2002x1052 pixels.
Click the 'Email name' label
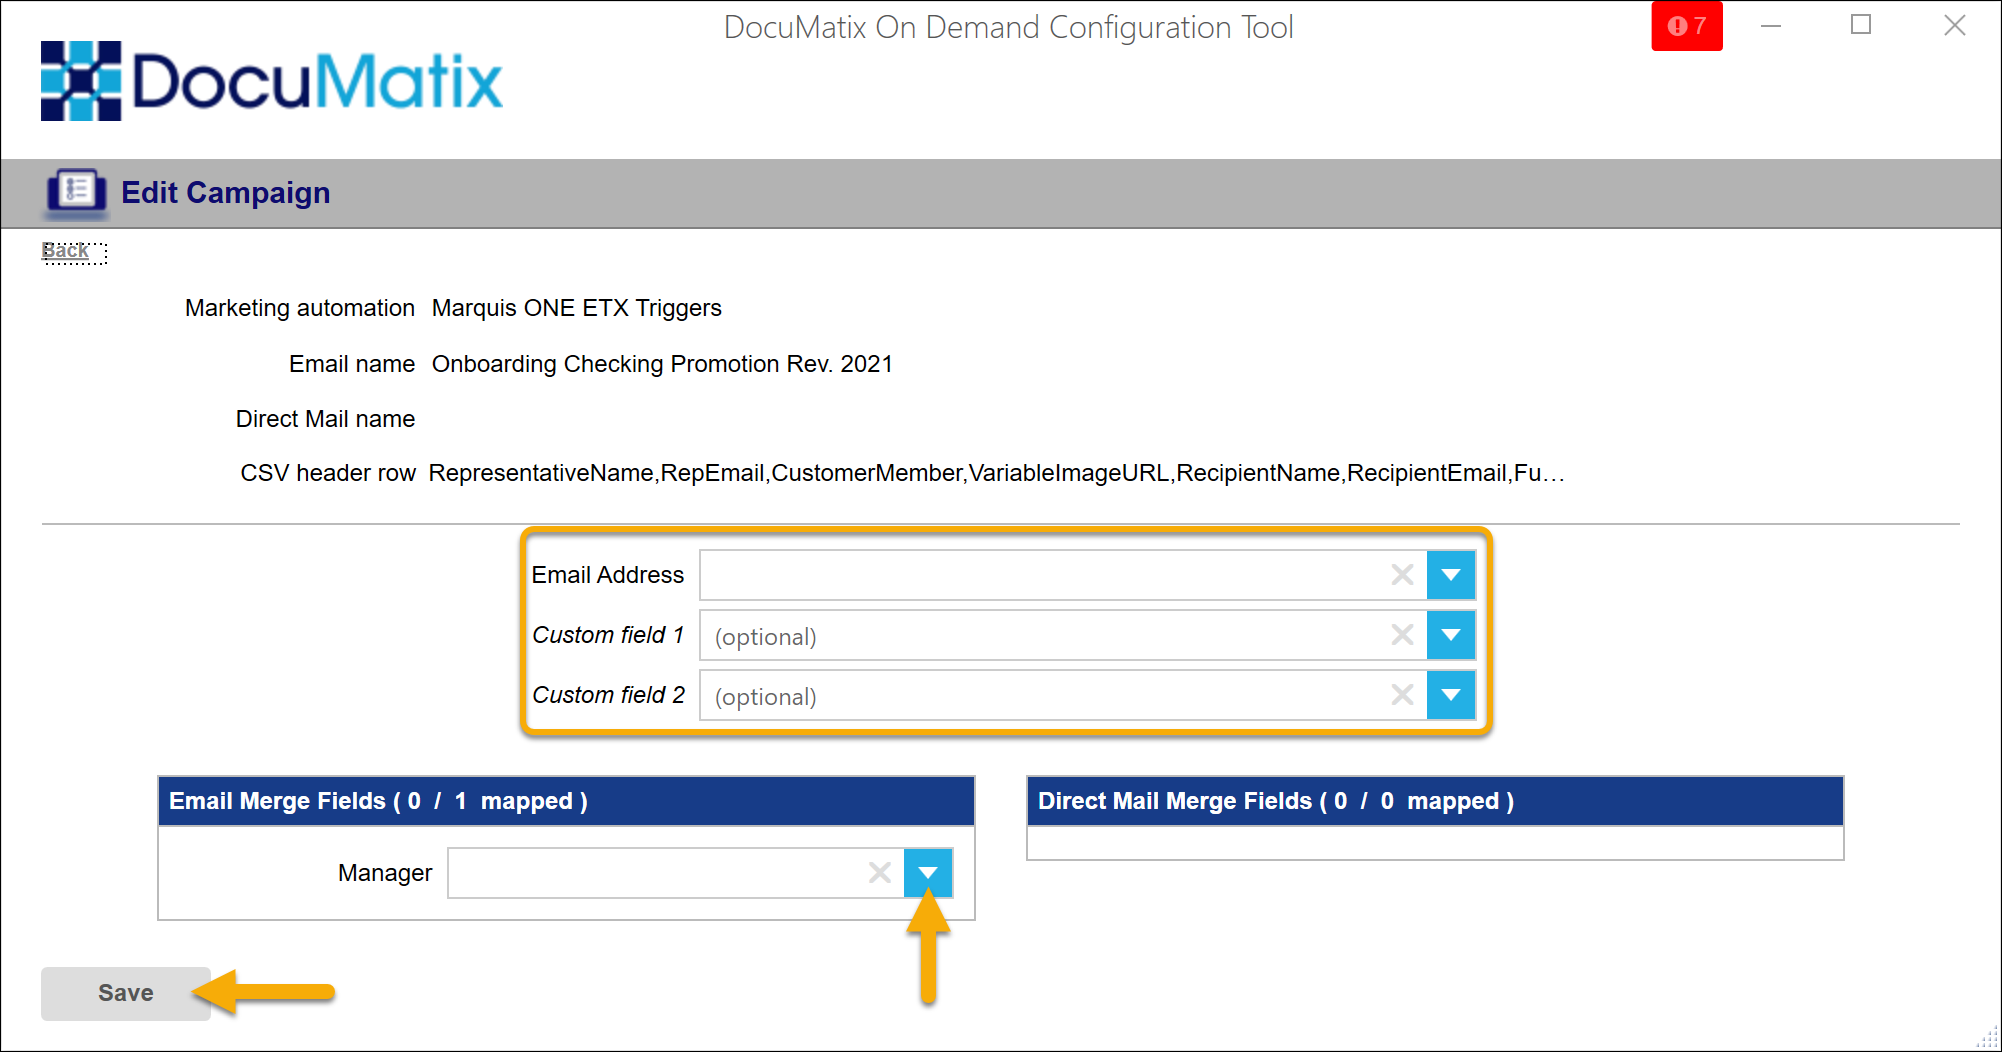[x=352, y=364]
